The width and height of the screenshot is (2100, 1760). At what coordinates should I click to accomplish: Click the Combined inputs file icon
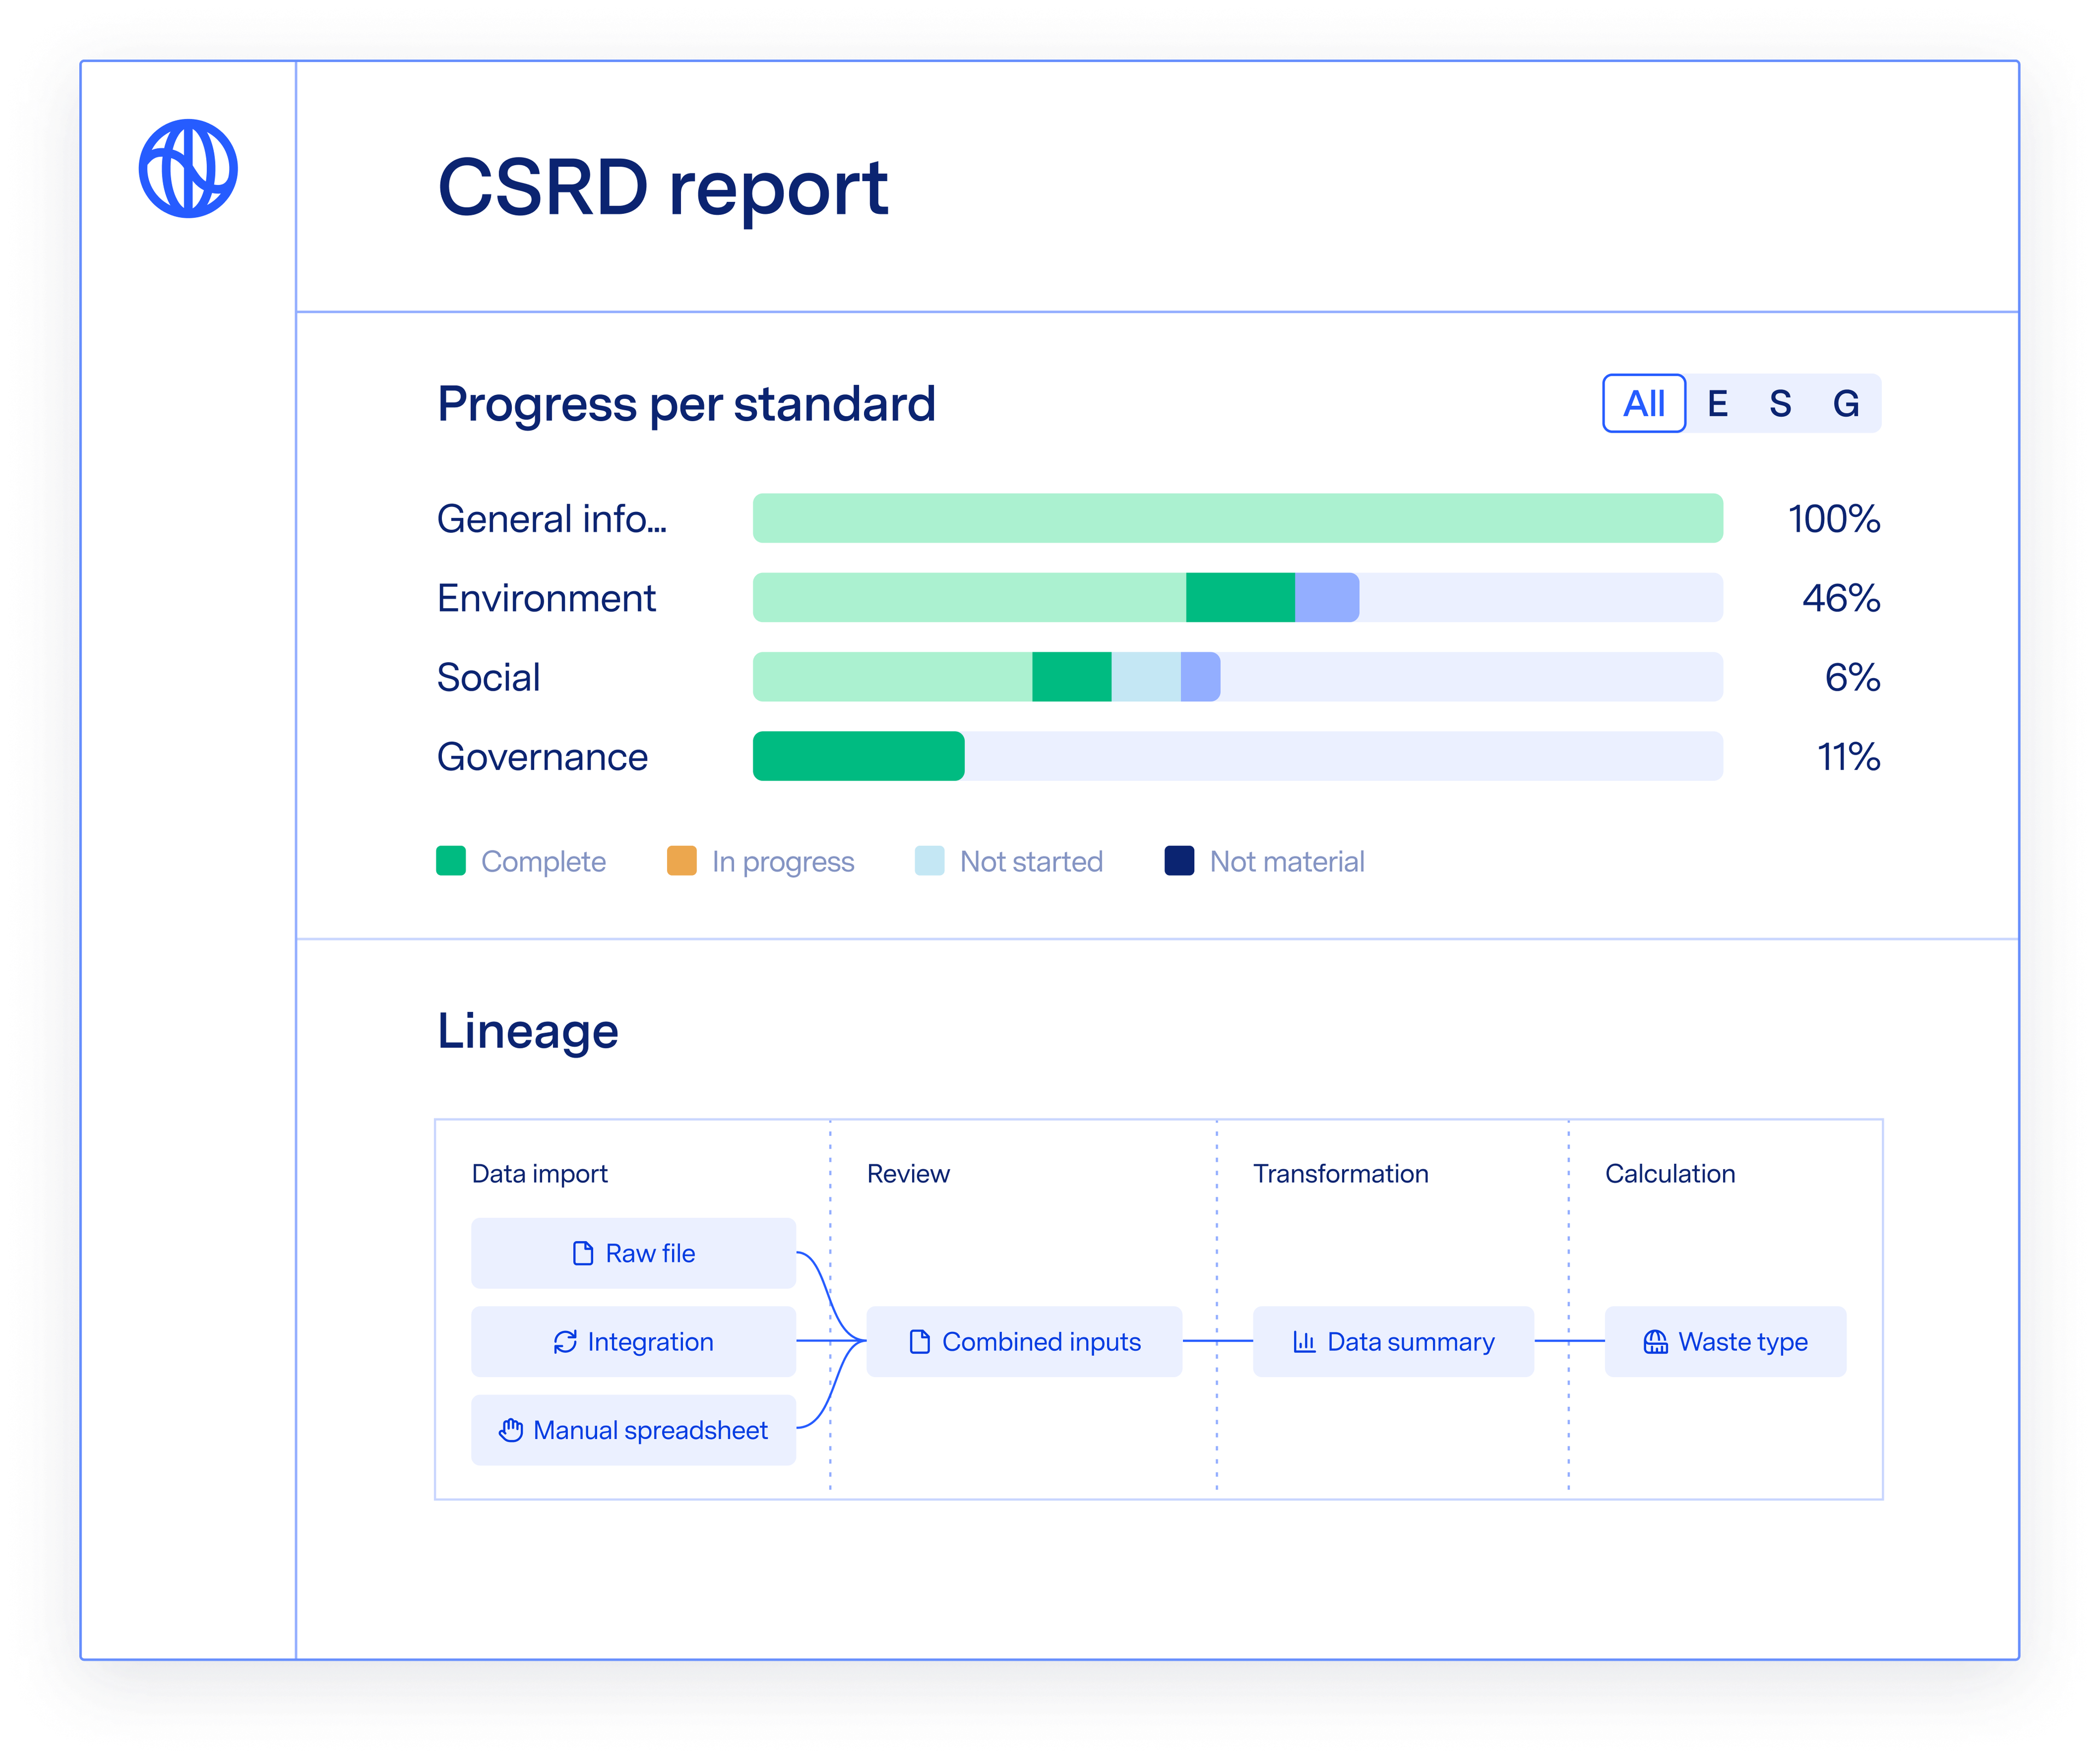(x=919, y=1342)
